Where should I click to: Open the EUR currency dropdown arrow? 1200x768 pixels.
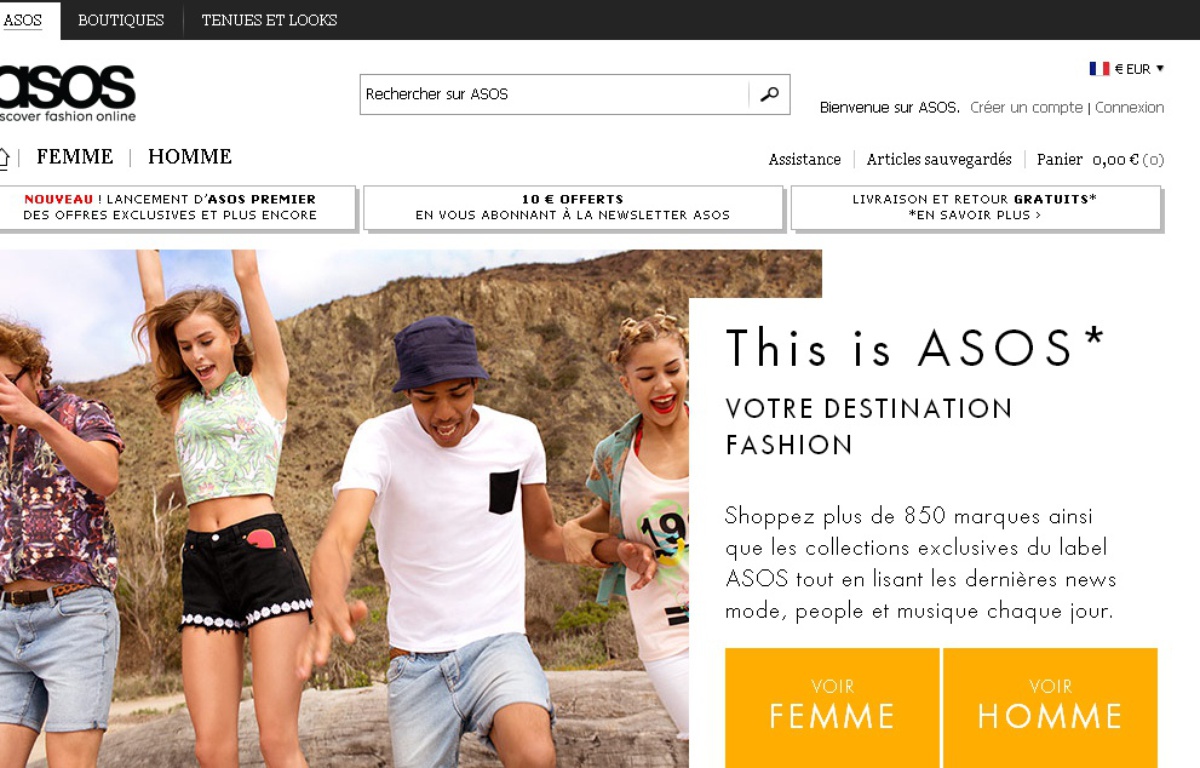1160,69
